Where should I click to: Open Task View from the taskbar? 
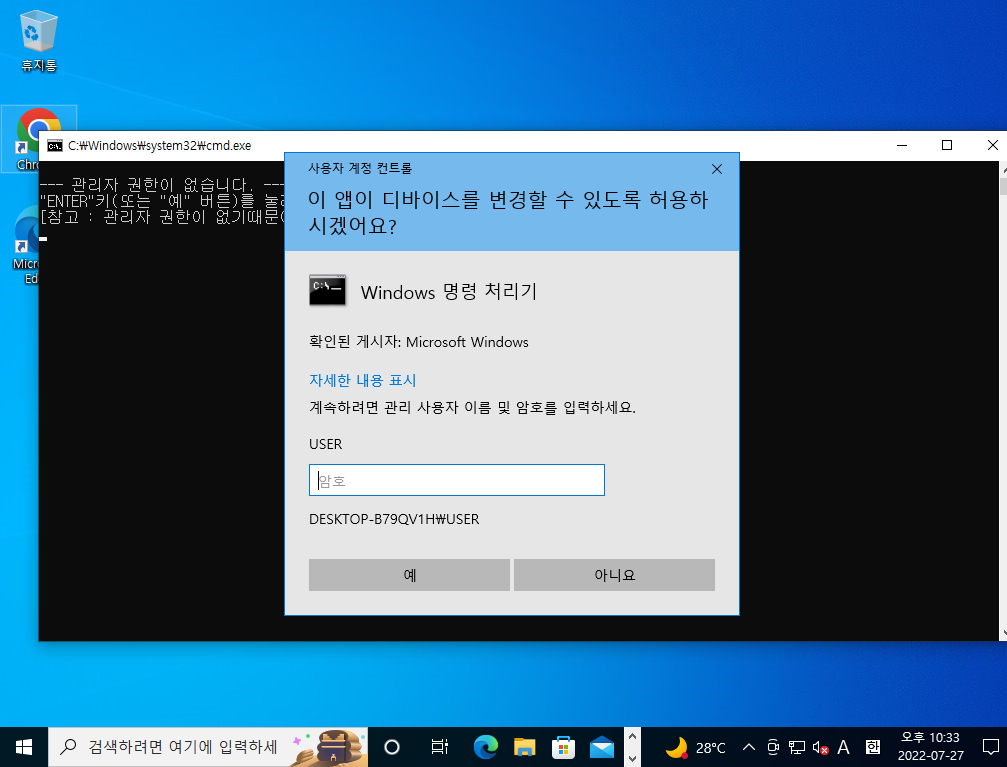tap(439, 747)
